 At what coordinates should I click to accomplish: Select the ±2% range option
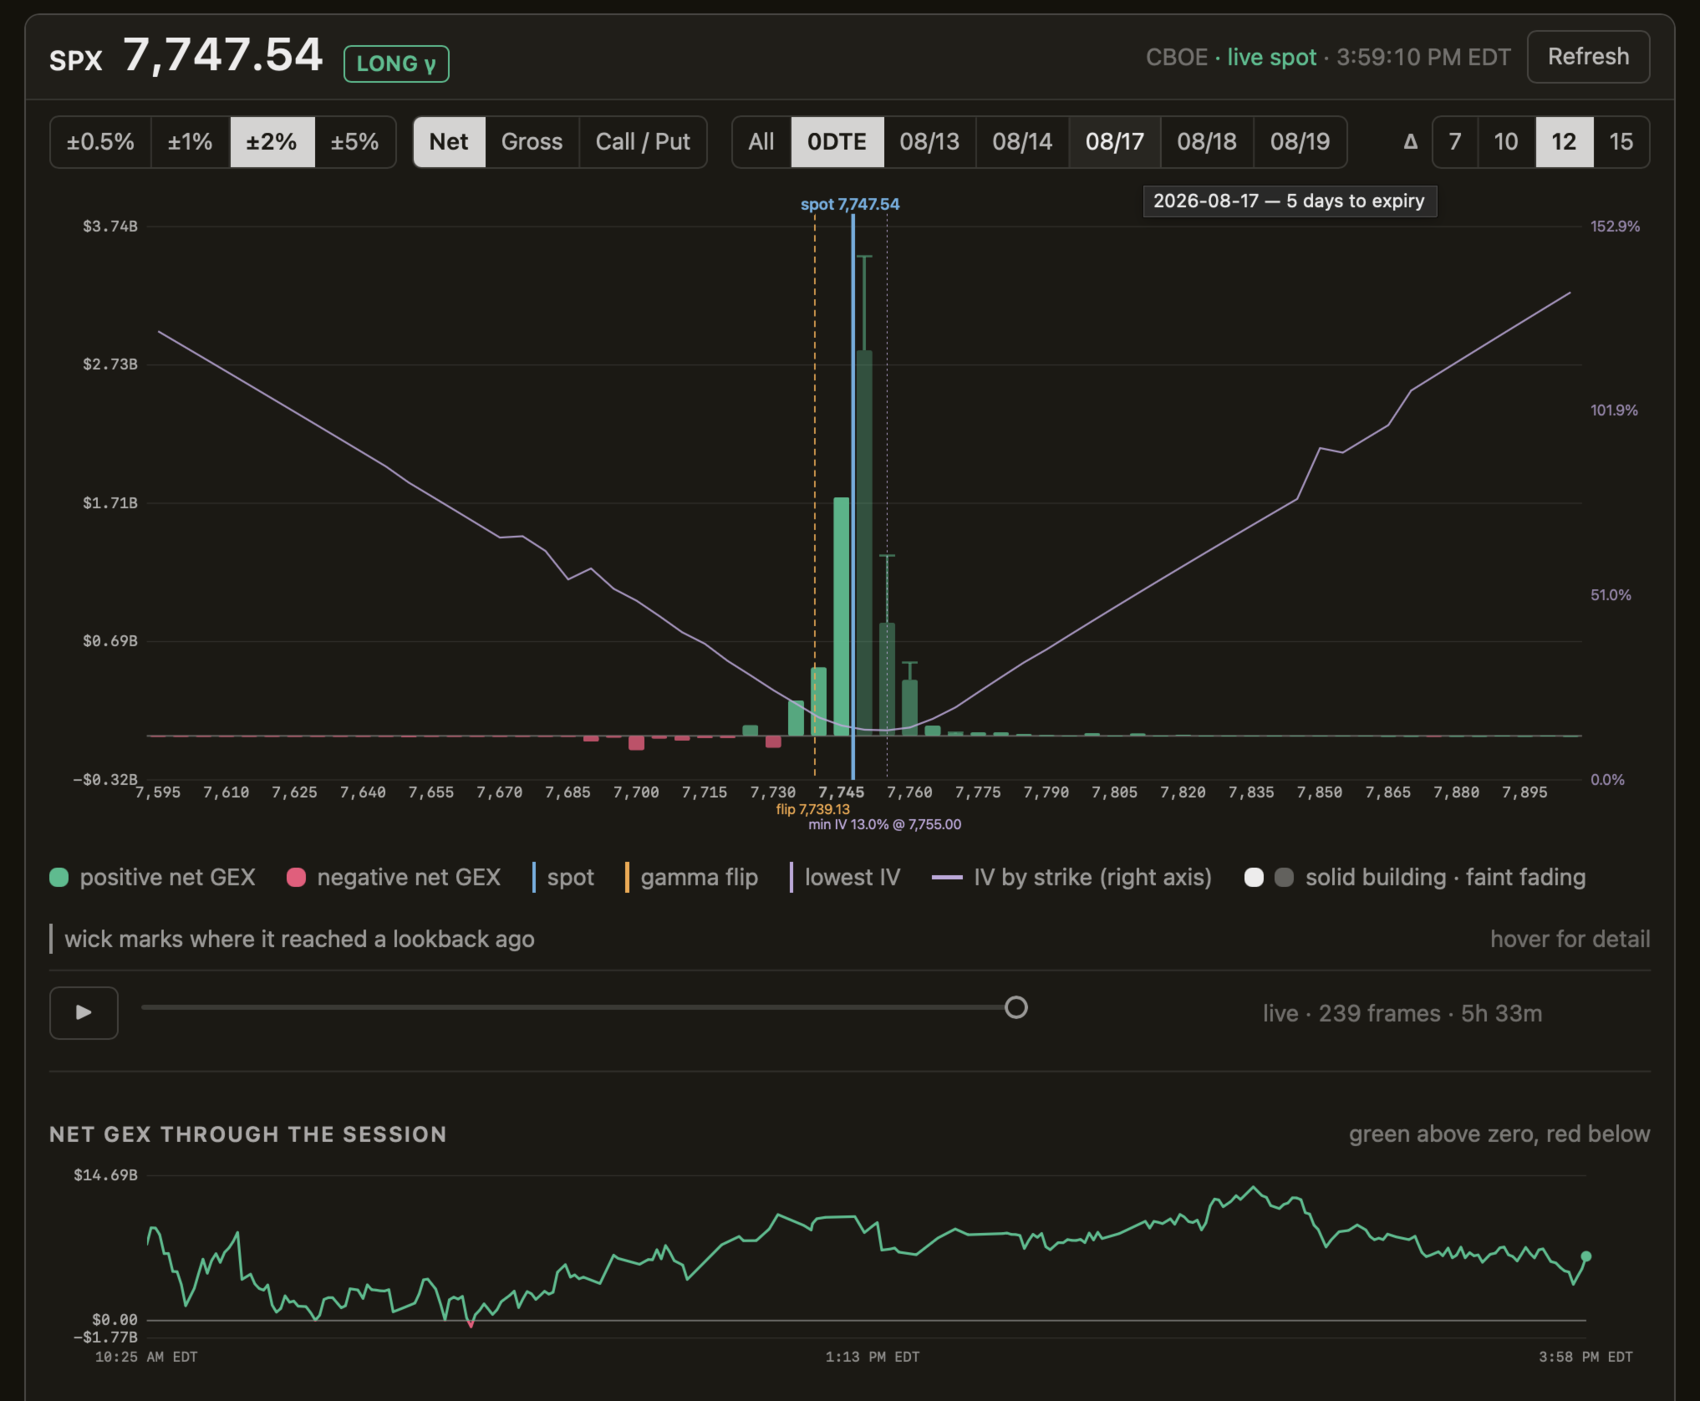point(272,142)
